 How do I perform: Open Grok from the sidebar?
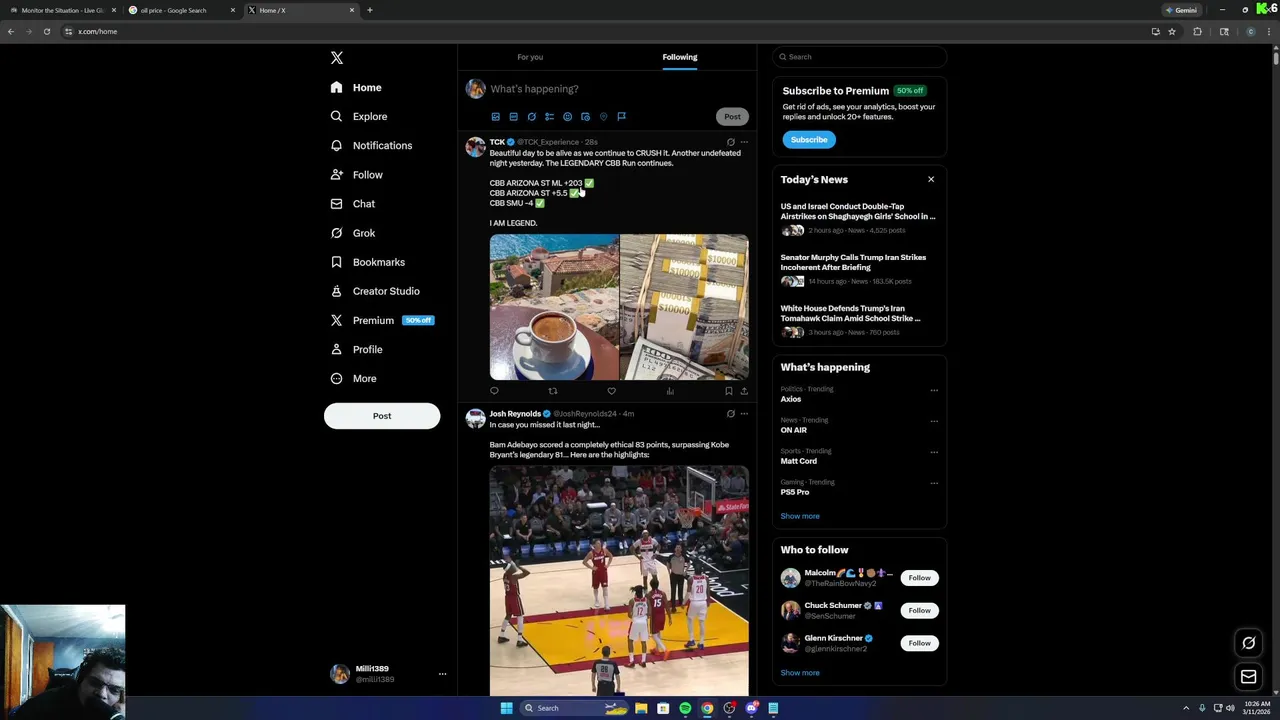pos(353,233)
